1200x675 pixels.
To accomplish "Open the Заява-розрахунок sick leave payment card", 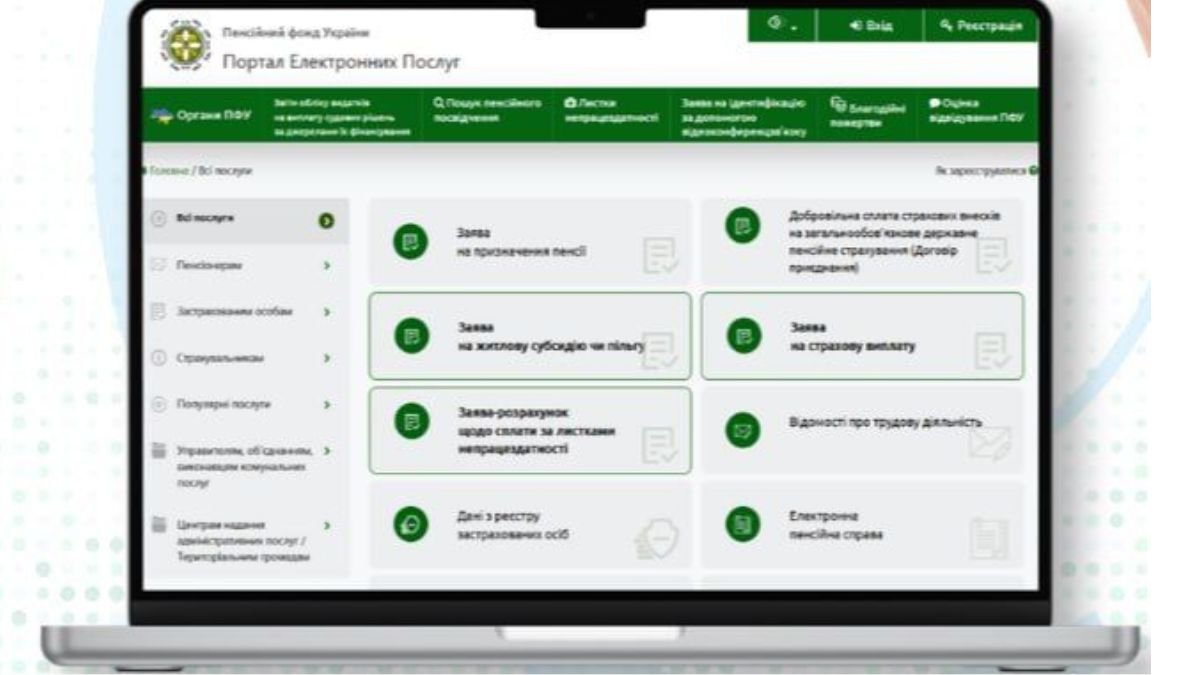I will coord(530,430).
